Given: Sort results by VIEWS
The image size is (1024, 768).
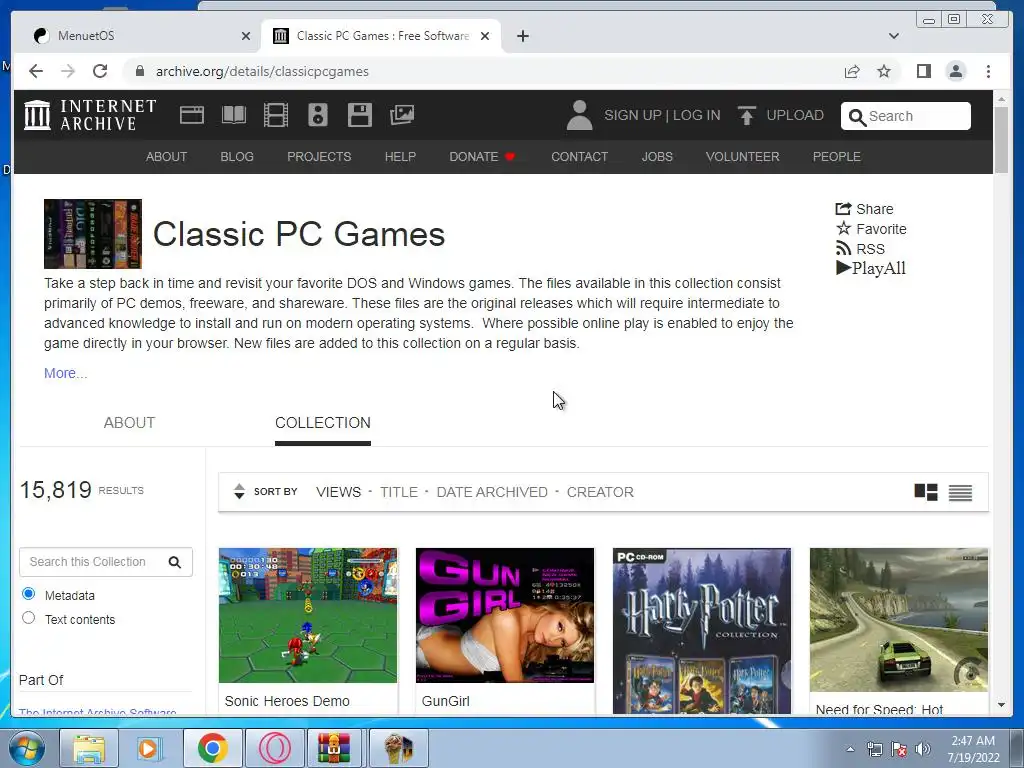Looking at the screenshot, I should tap(338, 492).
